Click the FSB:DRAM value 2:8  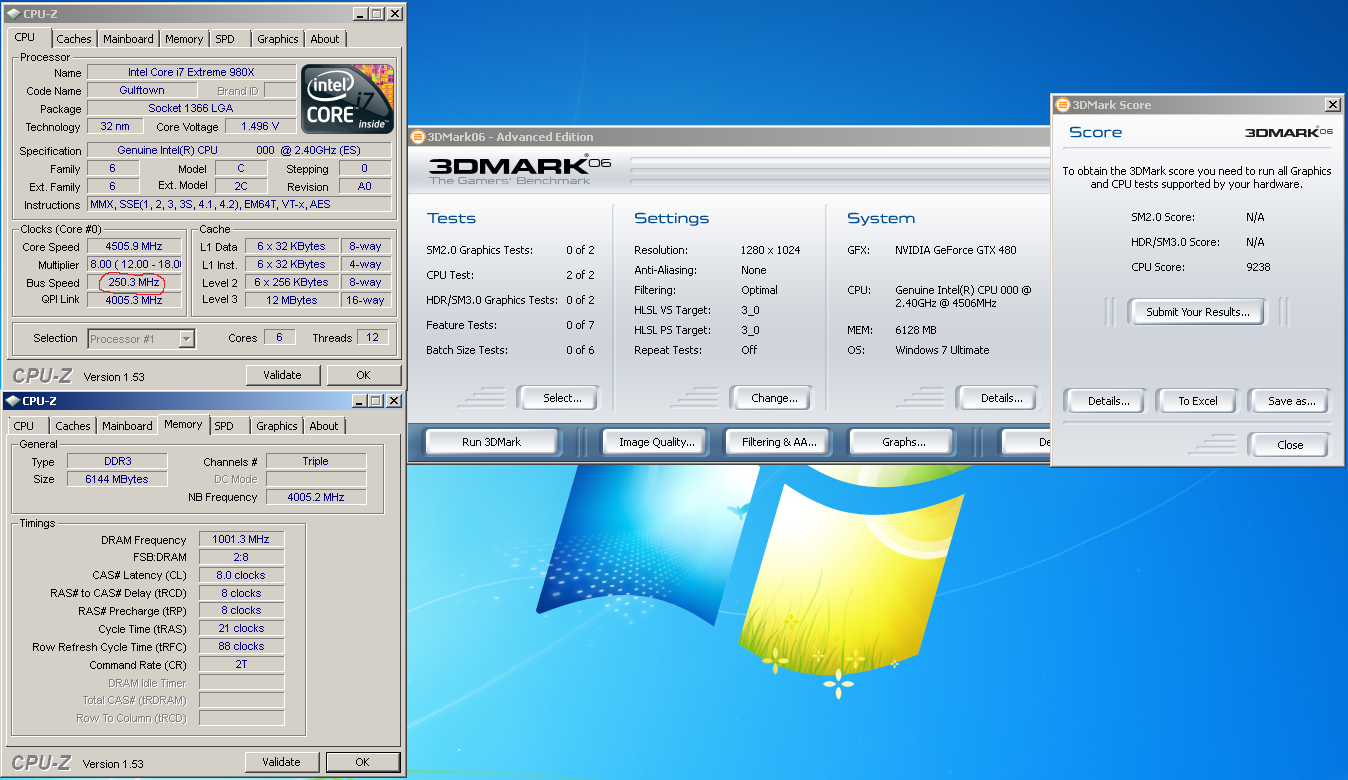point(241,557)
